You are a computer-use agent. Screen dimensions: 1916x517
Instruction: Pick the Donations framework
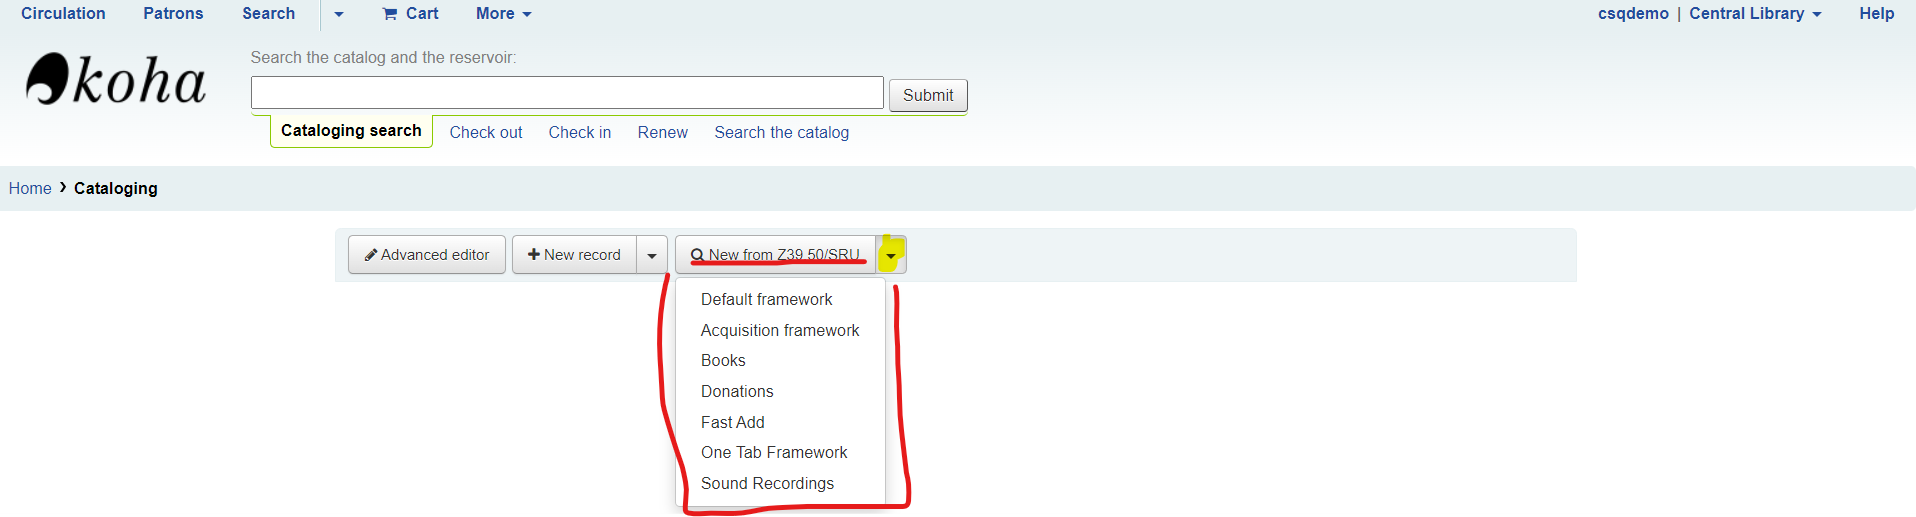click(x=737, y=391)
